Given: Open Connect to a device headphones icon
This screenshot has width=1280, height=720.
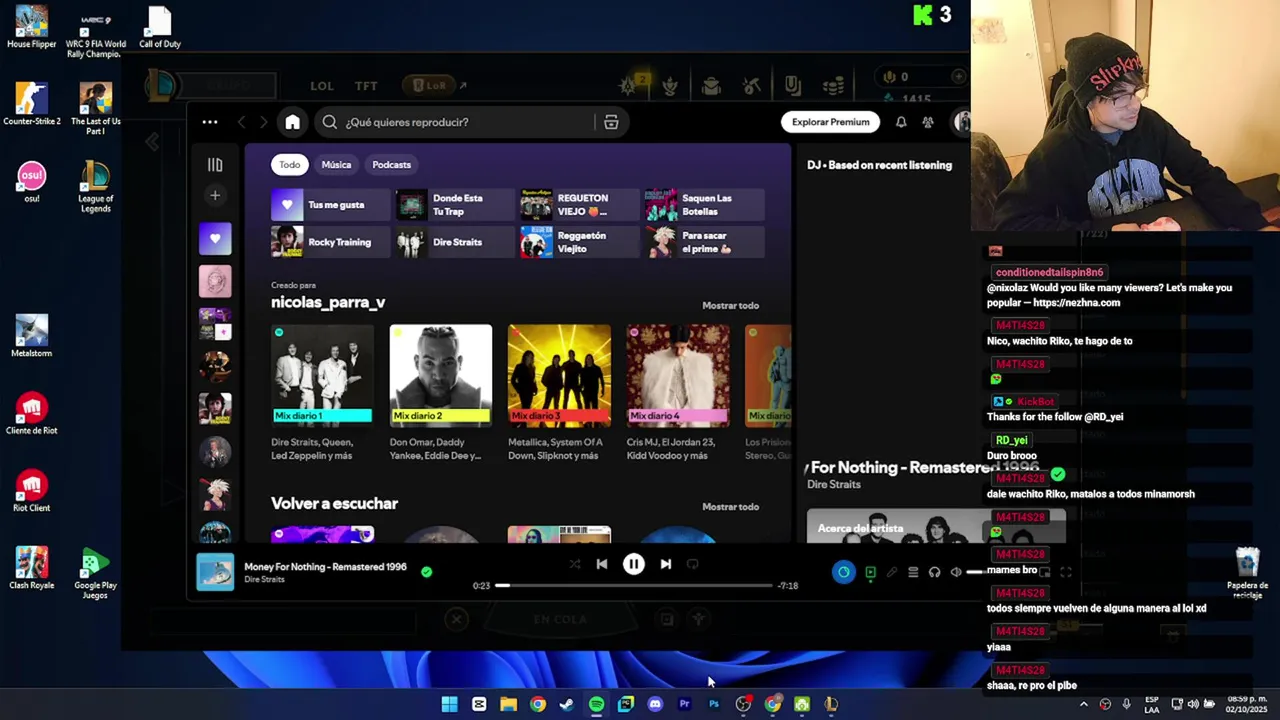Looking at the screenshot, I should 934,572.
